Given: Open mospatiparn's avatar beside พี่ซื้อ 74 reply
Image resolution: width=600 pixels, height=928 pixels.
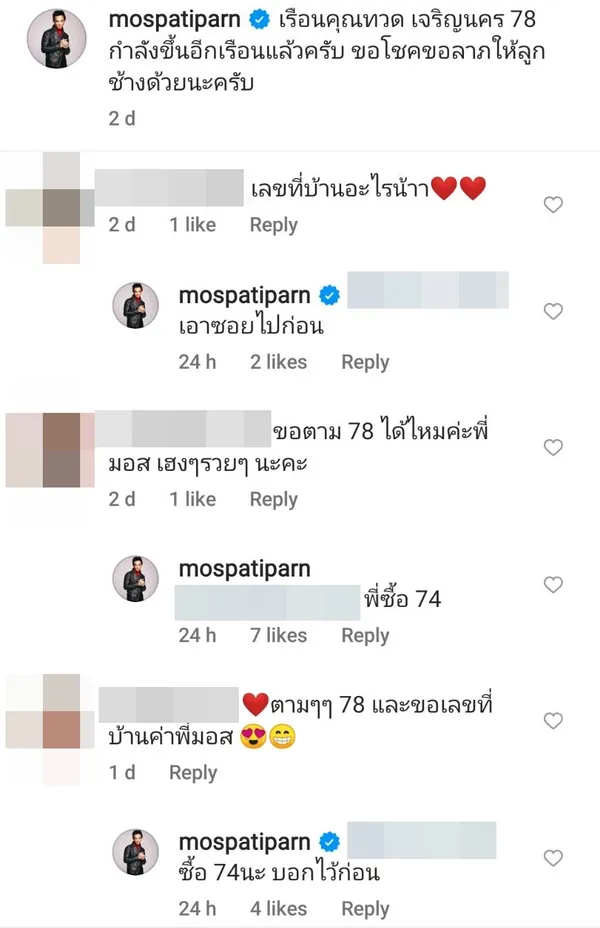Looking at the screenshot, I should pyautogui.click(x=136, y=579).
